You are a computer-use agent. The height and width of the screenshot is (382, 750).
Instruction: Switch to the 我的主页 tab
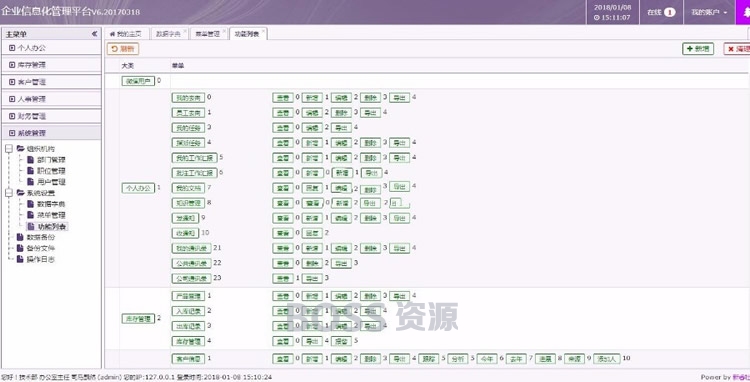tap(126, 34)
